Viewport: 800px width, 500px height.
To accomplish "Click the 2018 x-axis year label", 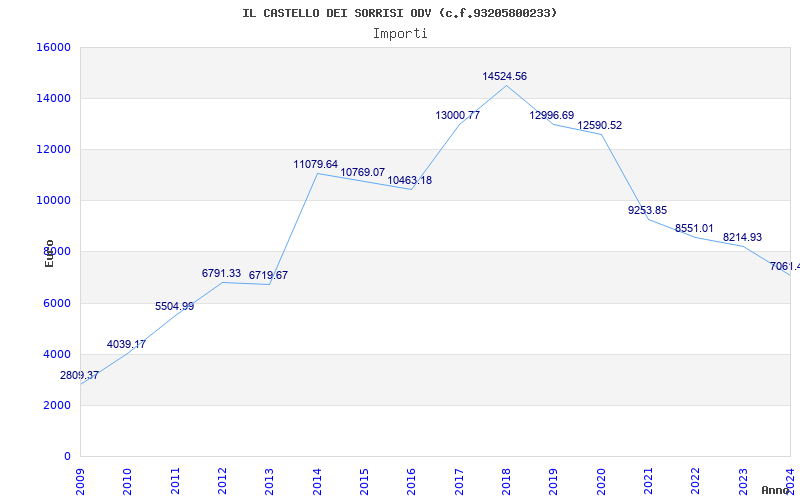I will [x=506, y=481].
